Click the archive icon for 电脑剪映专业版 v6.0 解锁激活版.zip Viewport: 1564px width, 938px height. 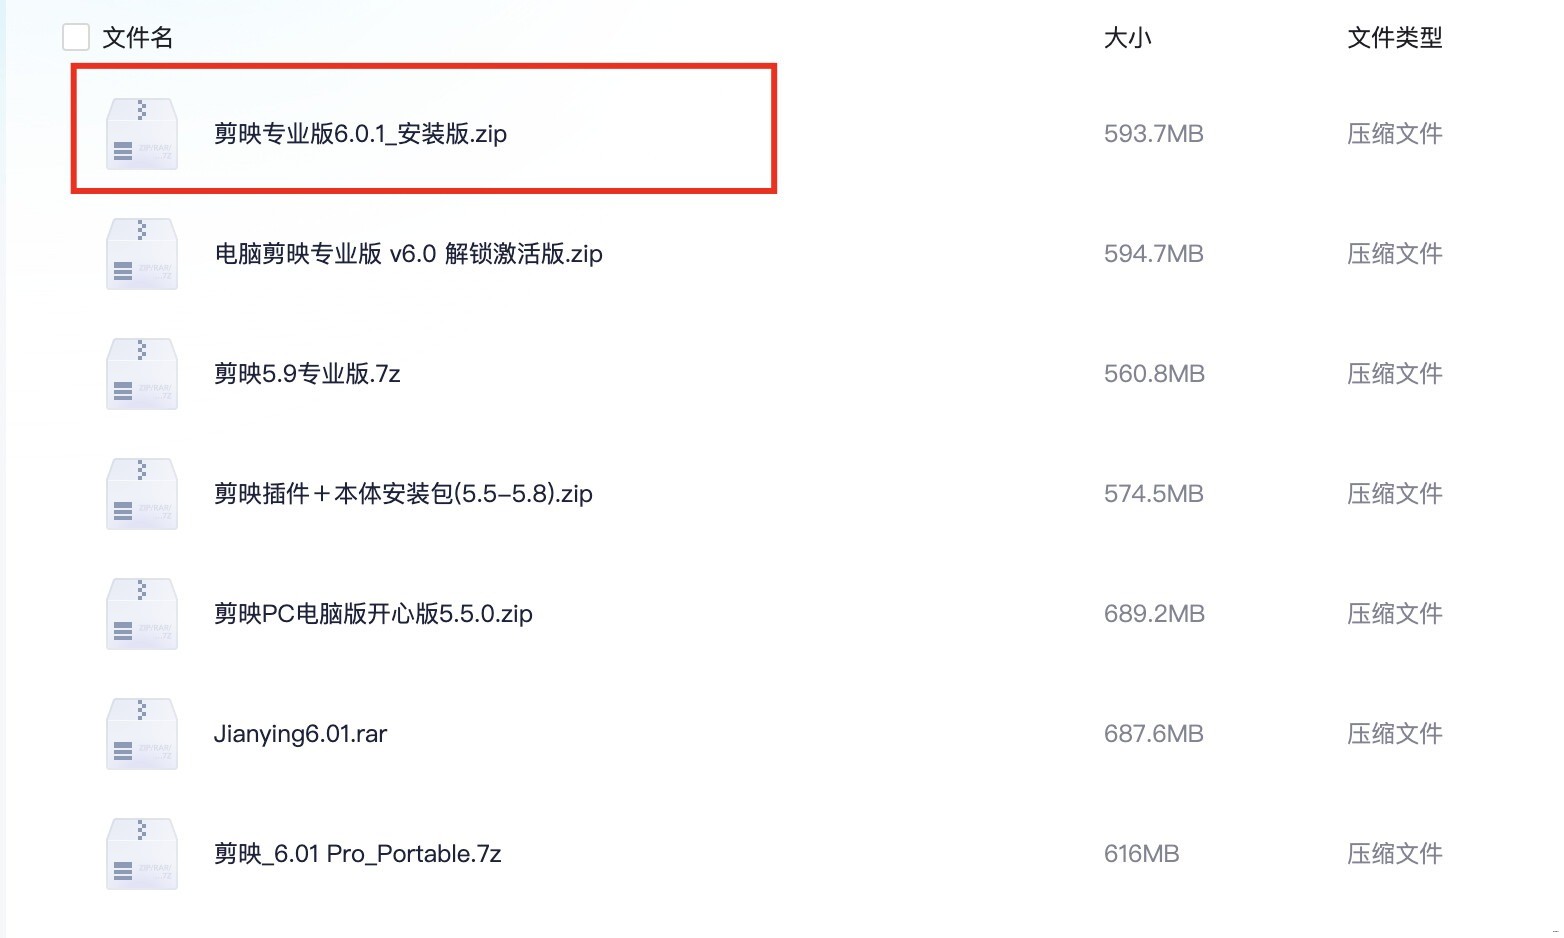pyautogui.click(x=142, y=254)
